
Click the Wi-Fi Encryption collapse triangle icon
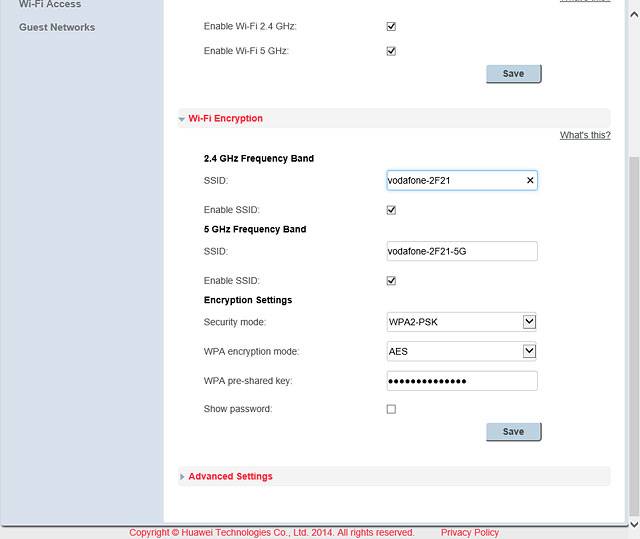(x=182, y=119)
